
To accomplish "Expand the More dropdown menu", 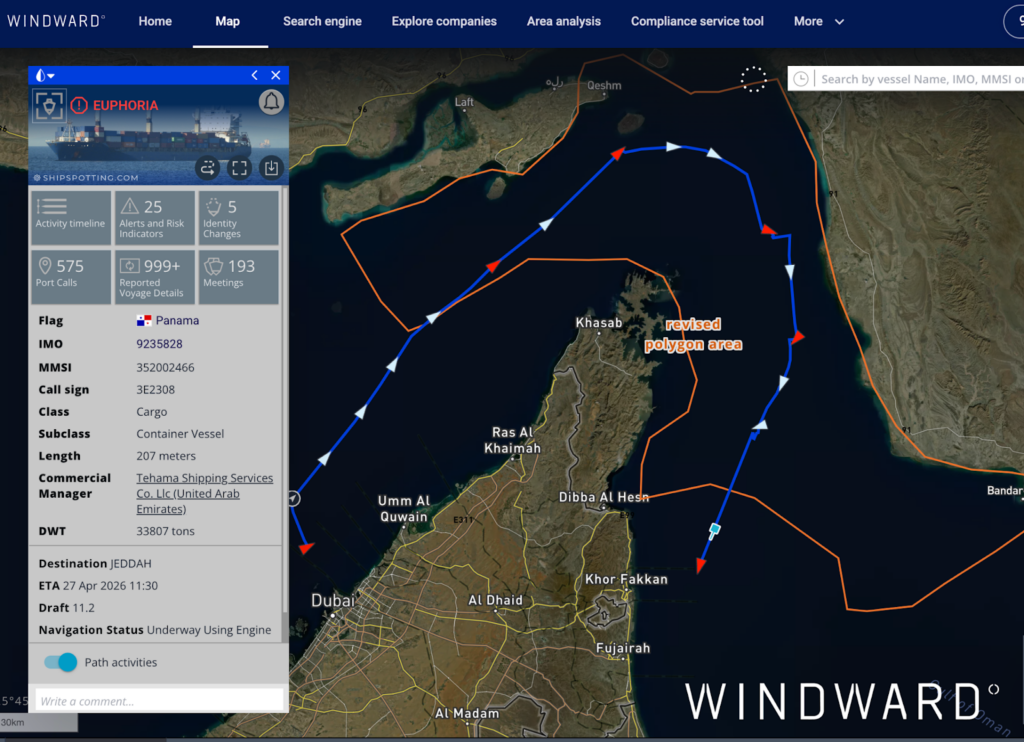I will [x=818, y=22].
